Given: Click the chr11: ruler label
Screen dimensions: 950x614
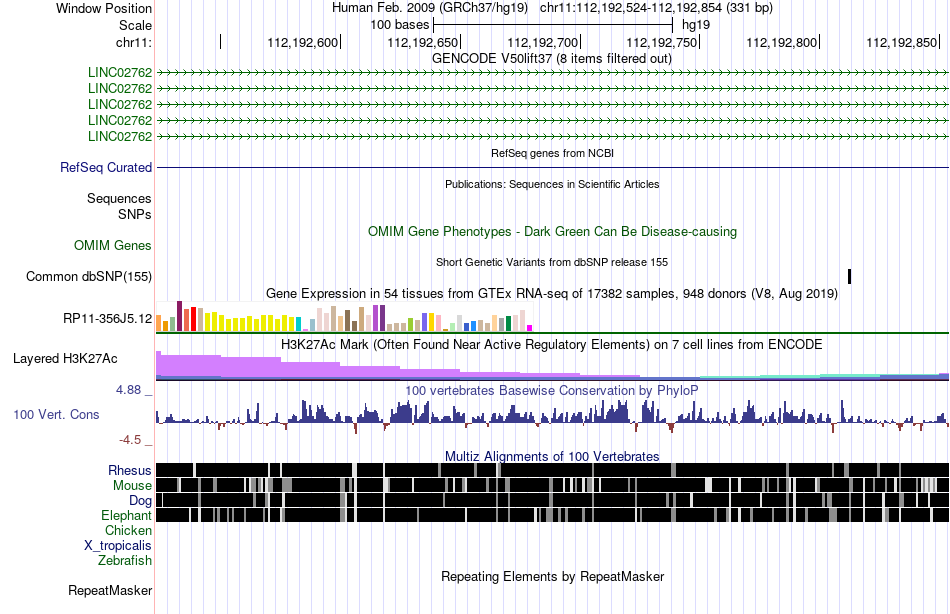Looking at the screenshot, I should click(134, 42).
